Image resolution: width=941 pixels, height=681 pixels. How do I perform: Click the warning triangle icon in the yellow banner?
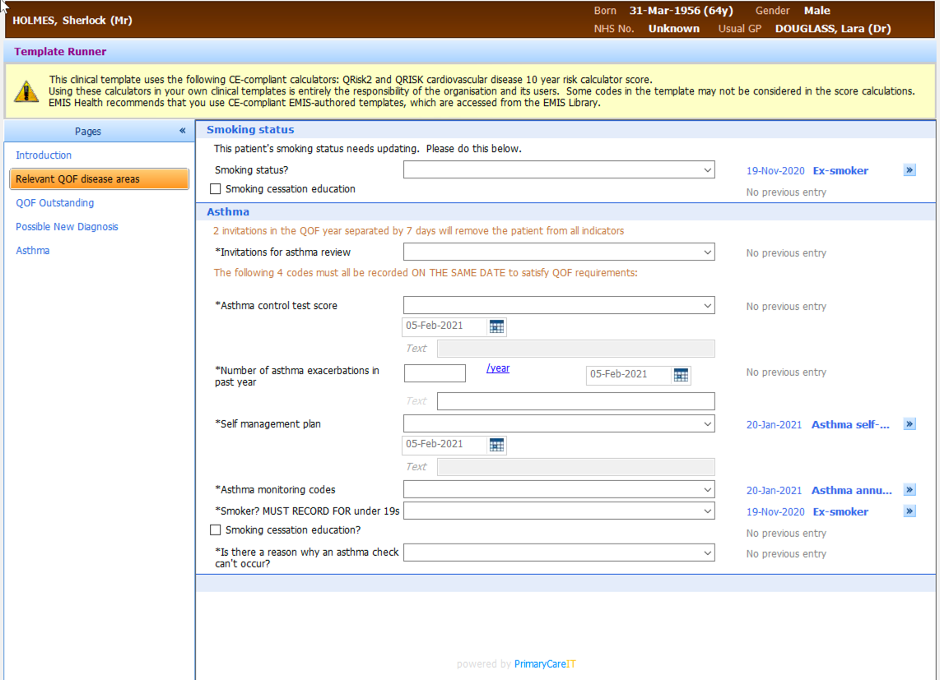(x=25, y=91)
